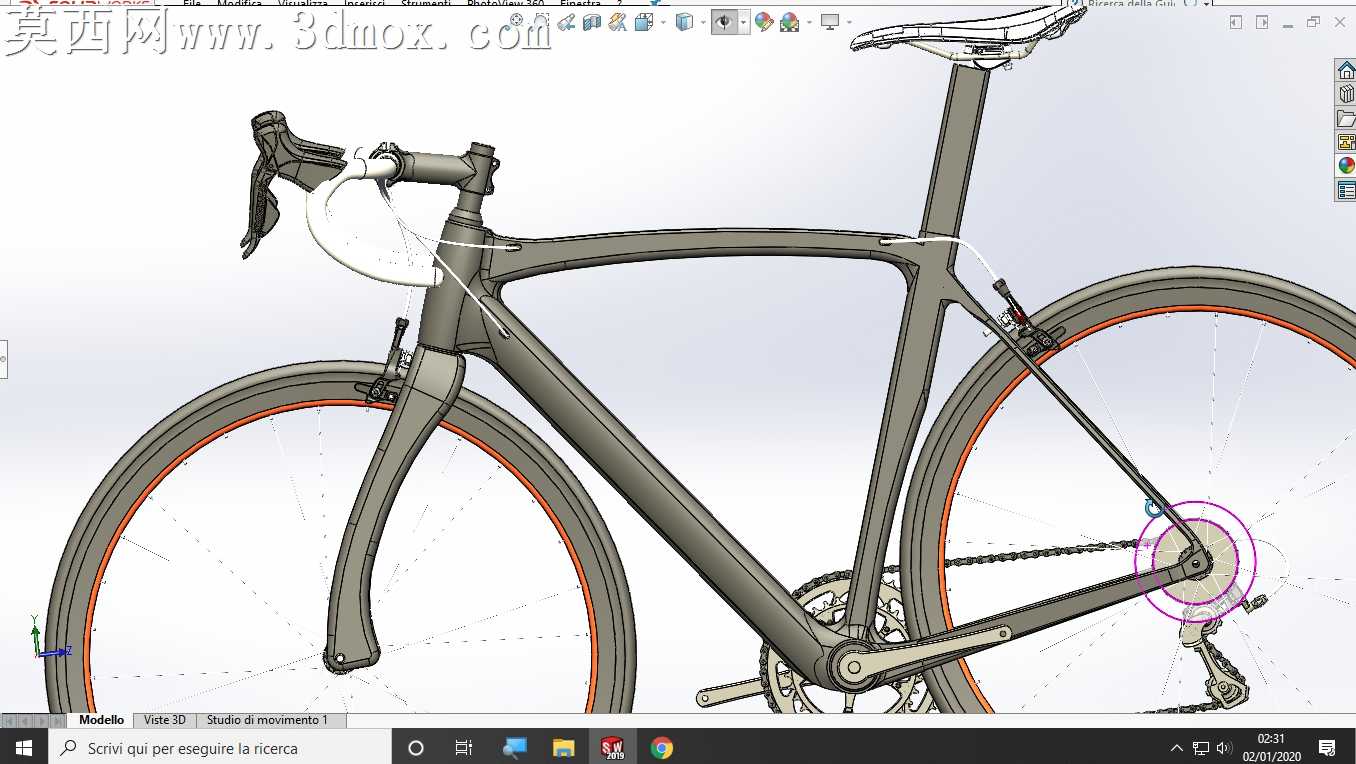The image size is (1356, 764).
Task: Open the Studio di movimento 1 tab
Action: pyautogui.click(x=270, y=720)
